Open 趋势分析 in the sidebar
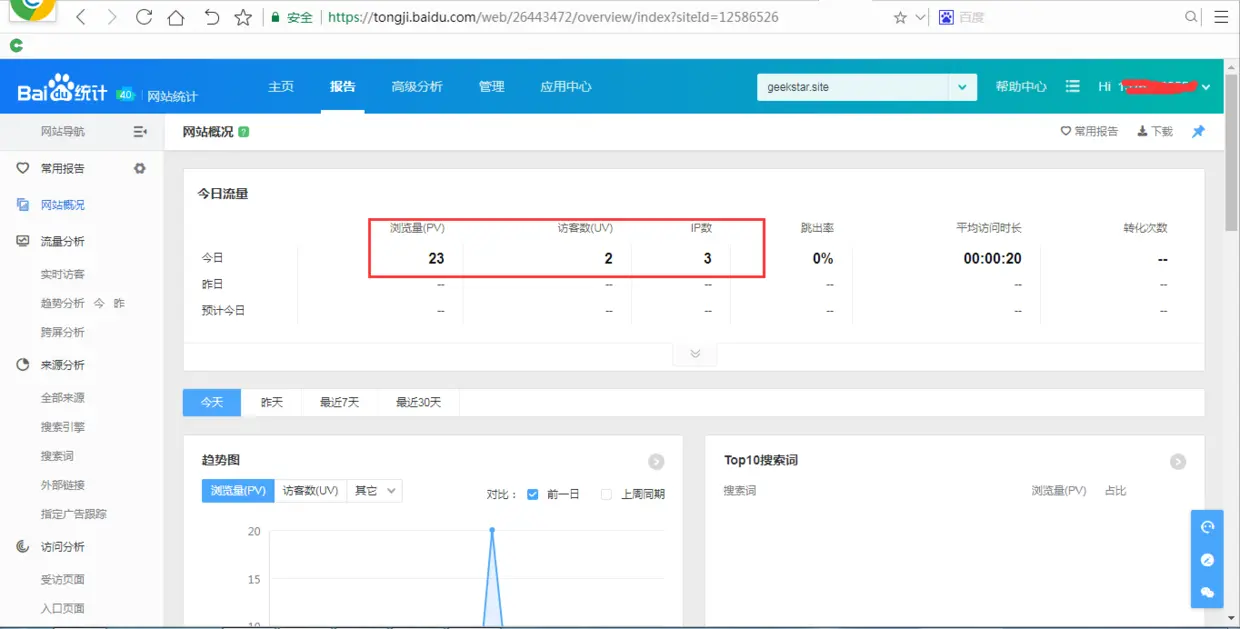The width and height of the screenshot is (1240, 629). point(63,303)
